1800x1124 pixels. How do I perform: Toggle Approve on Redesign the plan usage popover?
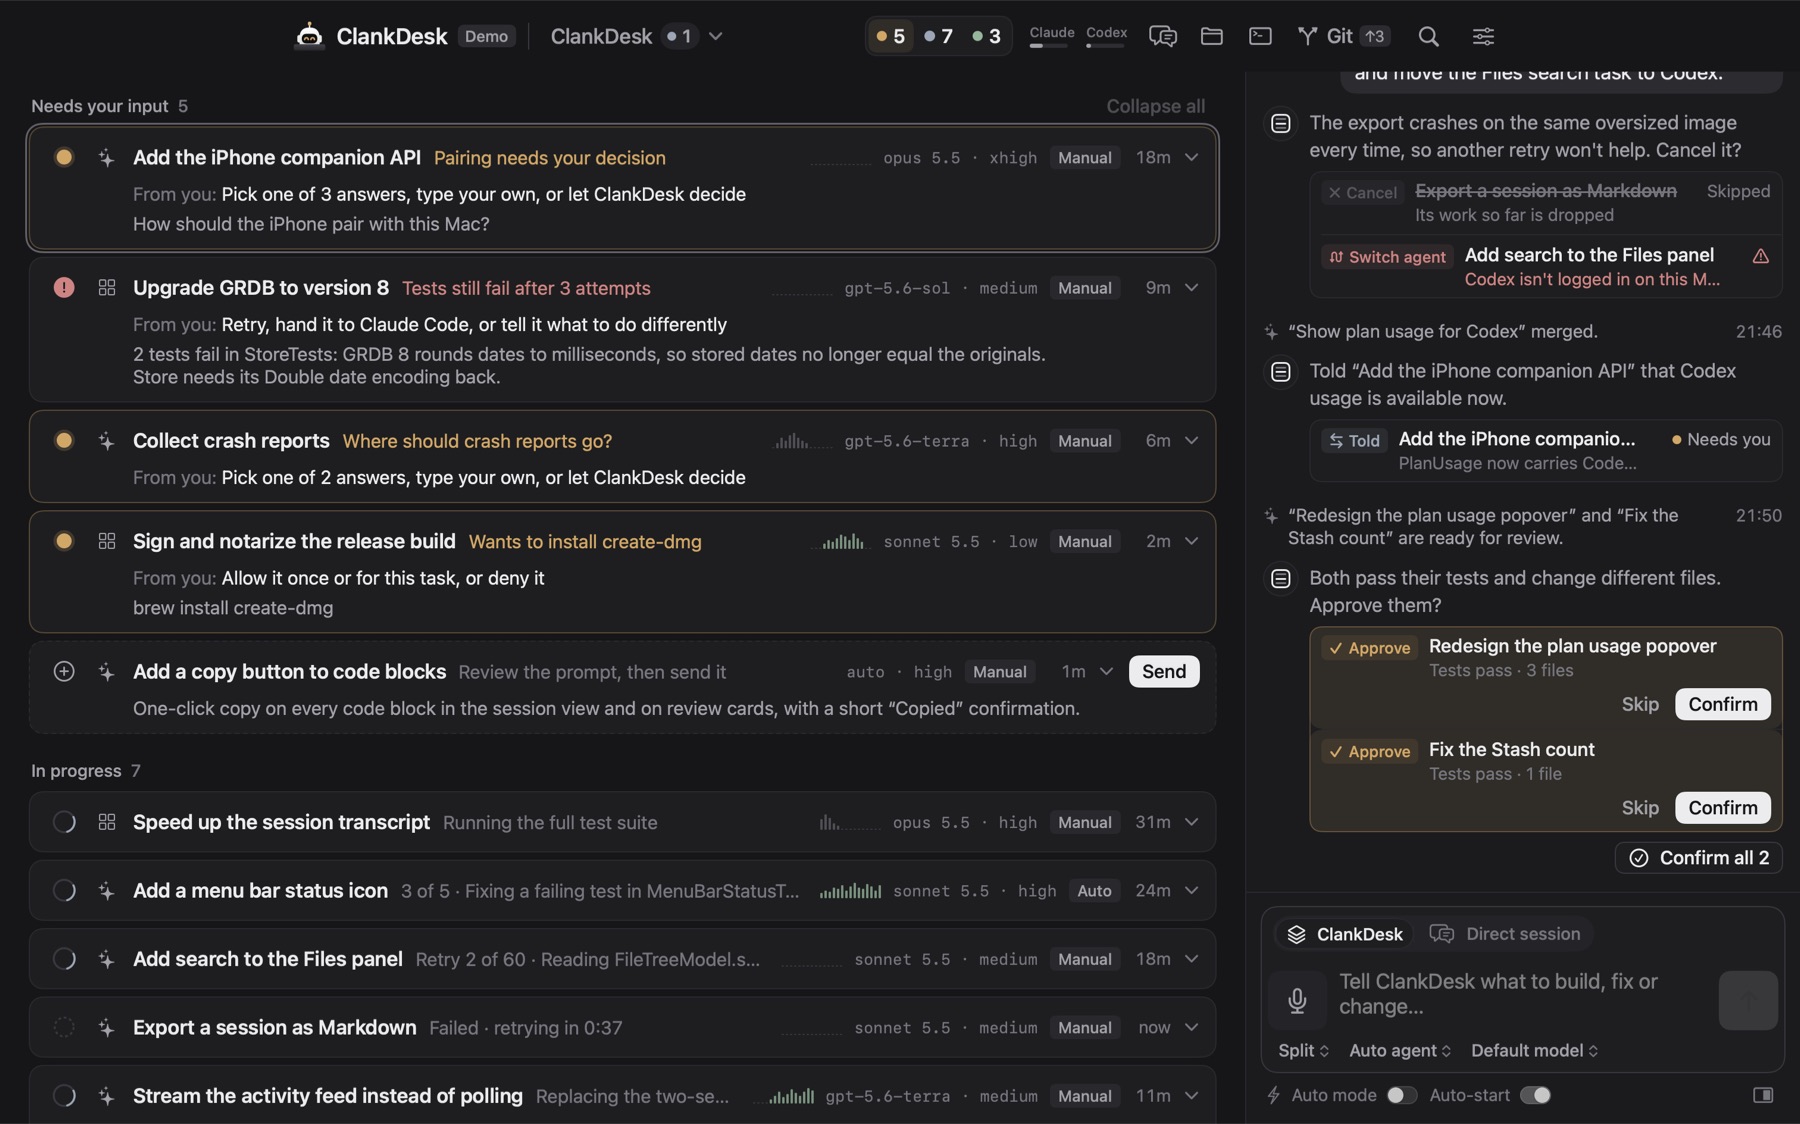pos(1369,648)
